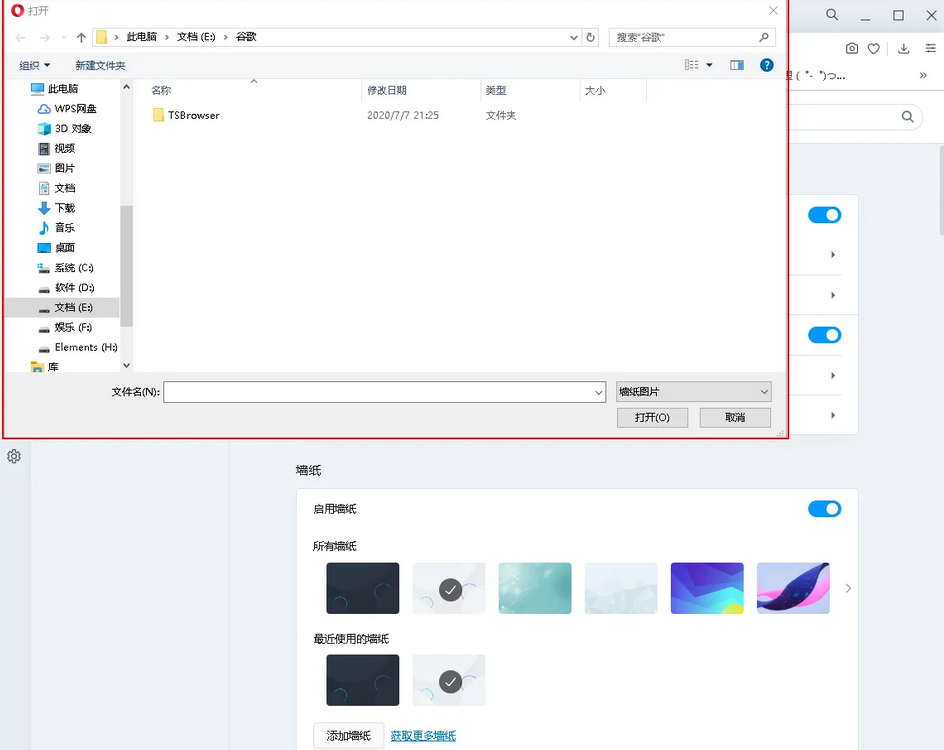The width and height of the screenshot is (944, 750).
Task: Open the 获取更多墙纸 link
Action: [423, 735]
